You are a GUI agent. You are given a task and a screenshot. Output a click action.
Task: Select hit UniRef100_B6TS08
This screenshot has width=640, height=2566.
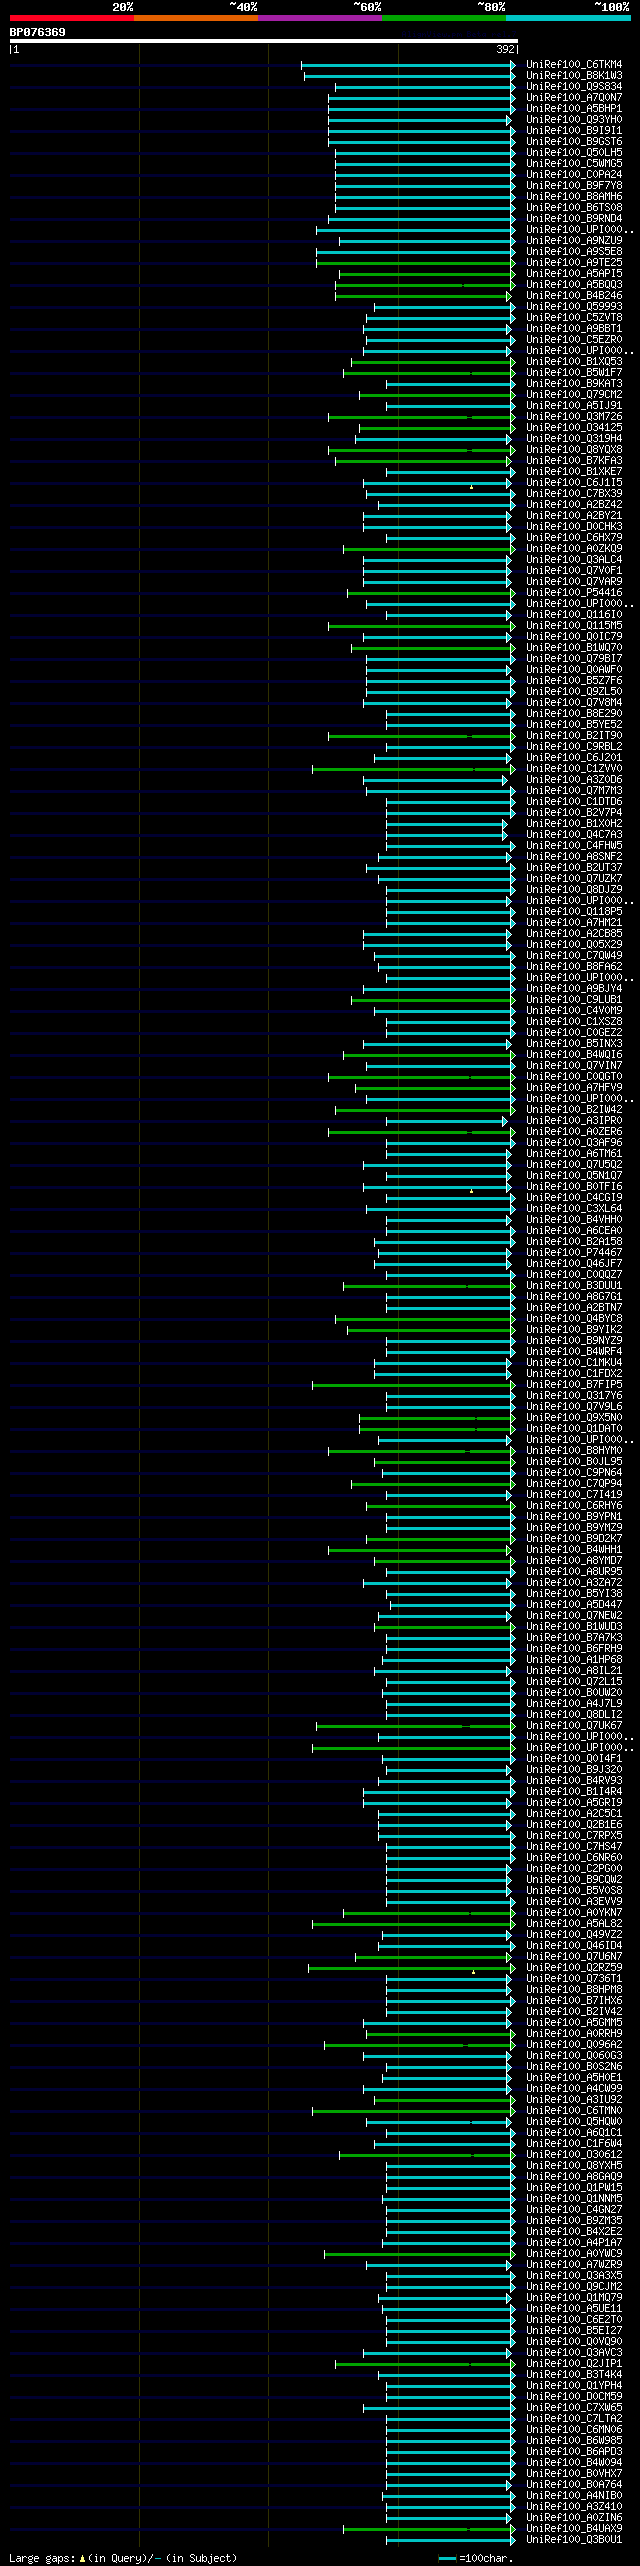point(574,208)
